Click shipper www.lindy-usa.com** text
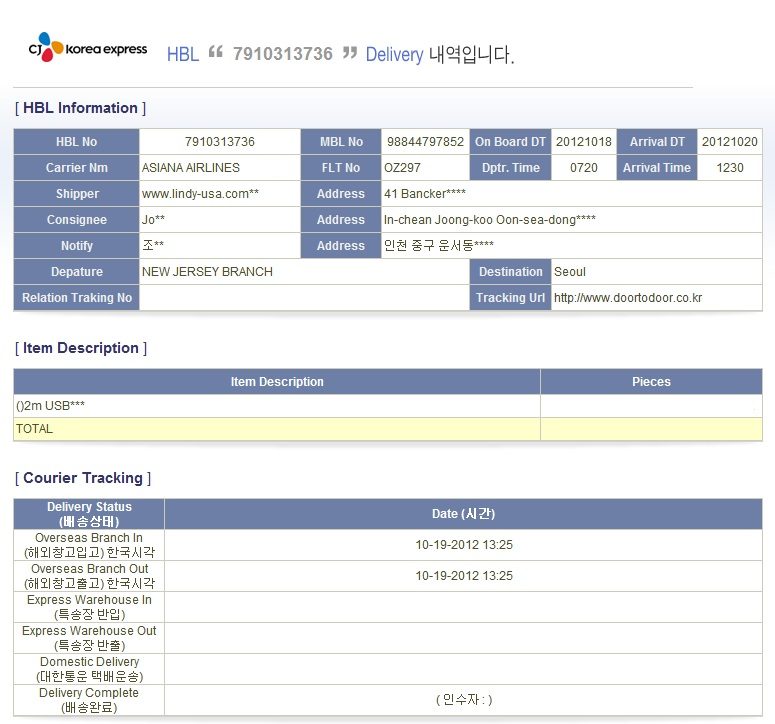 tap(200, 194)
